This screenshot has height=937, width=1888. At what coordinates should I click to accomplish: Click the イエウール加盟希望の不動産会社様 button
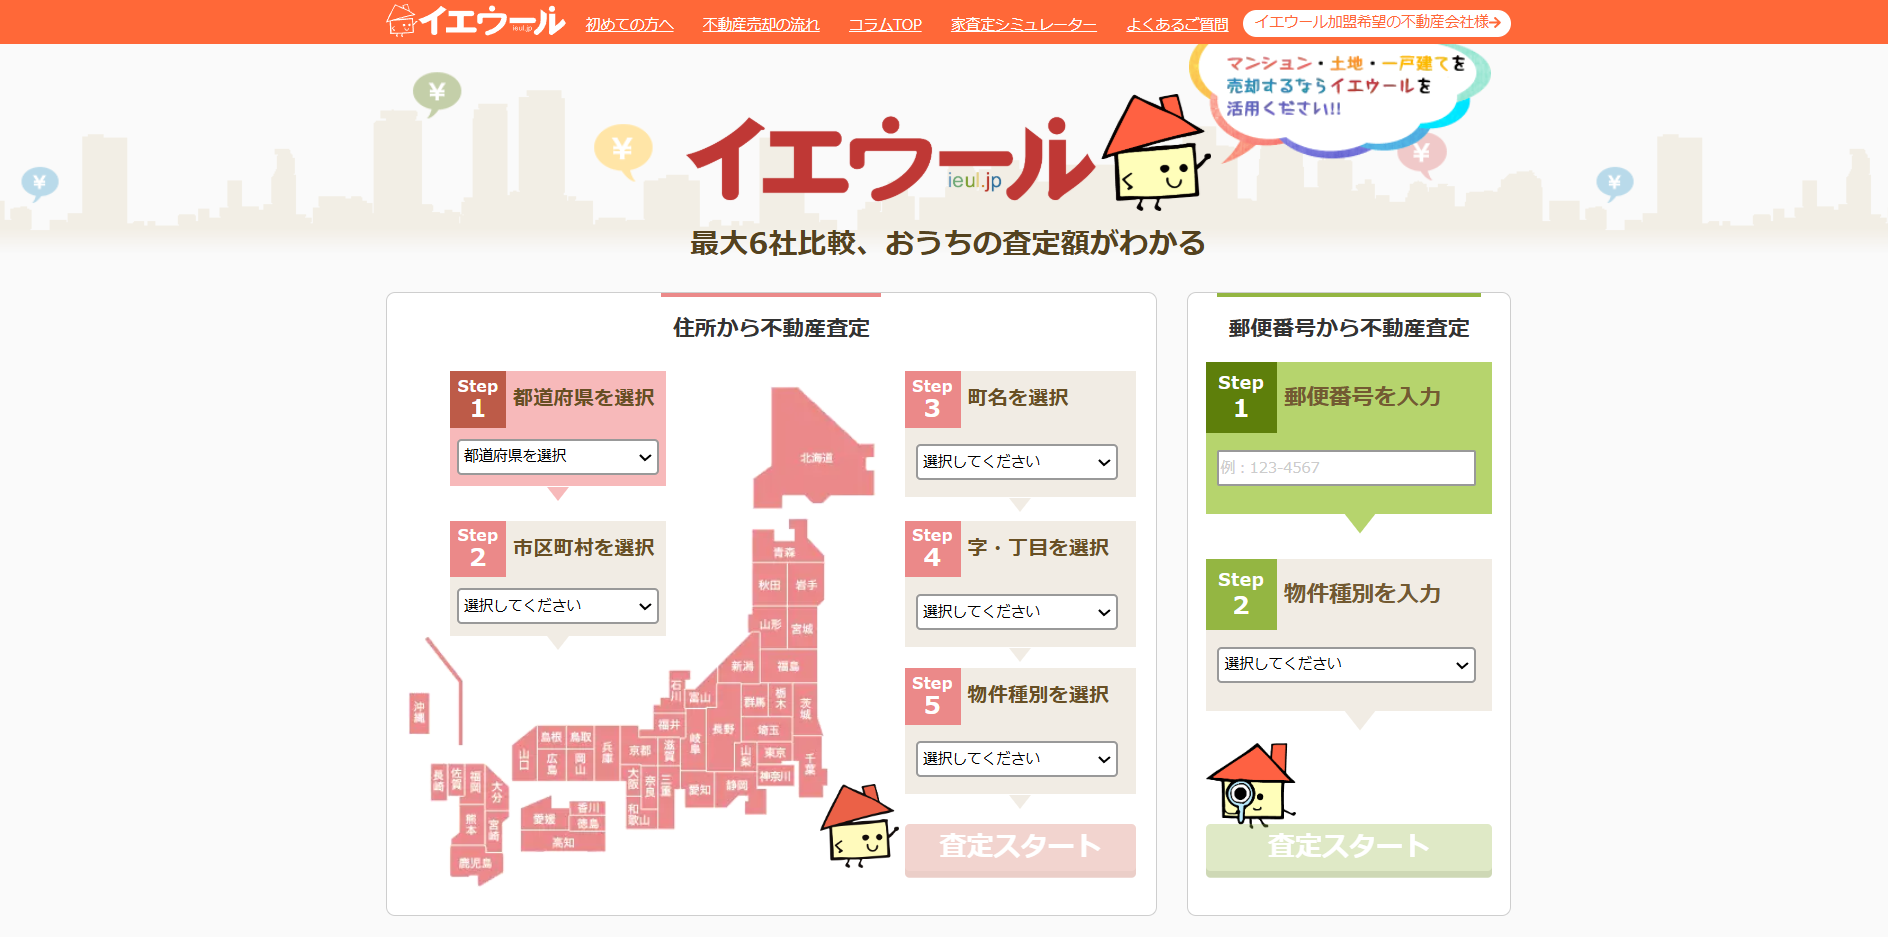pyautogui.click(x=1377, y=23)
